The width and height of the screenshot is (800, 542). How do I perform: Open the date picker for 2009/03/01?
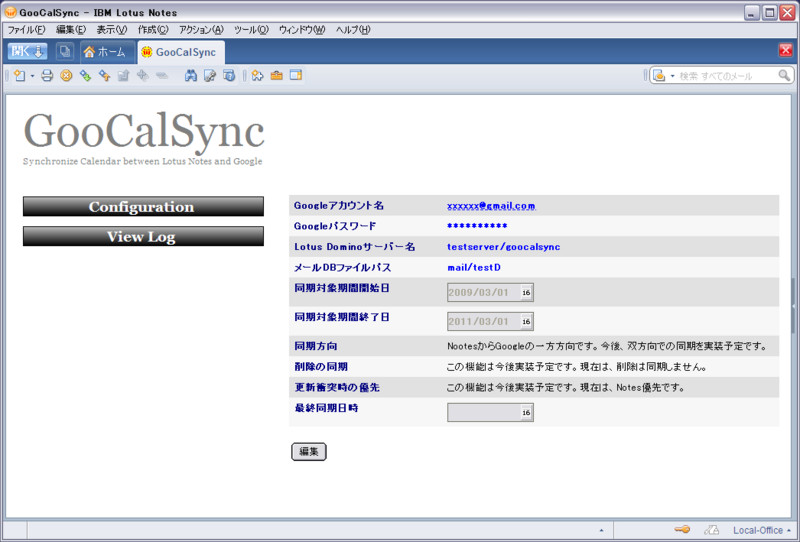point(527,292)
